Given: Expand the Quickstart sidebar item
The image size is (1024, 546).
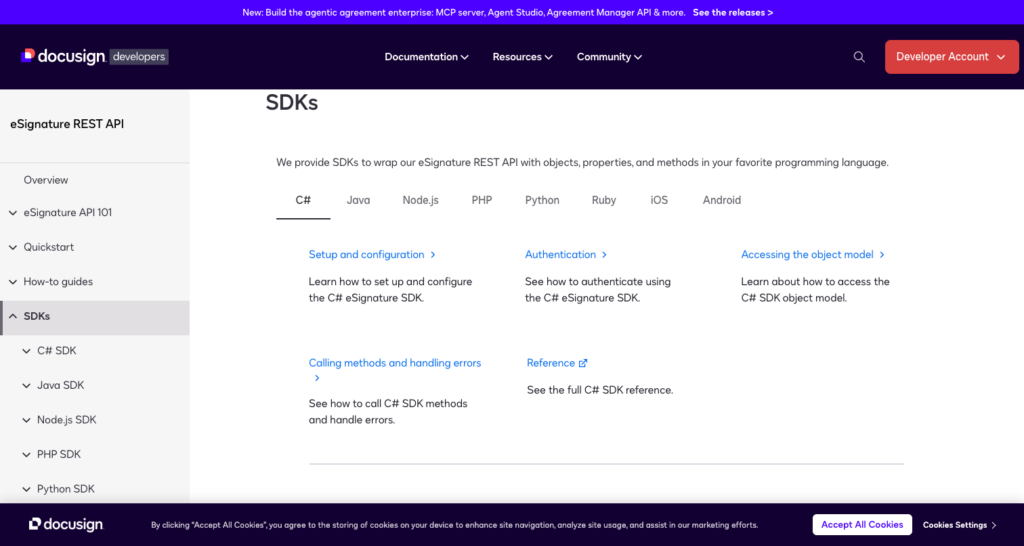Looking at the screenshot, I should coord(95,248).
